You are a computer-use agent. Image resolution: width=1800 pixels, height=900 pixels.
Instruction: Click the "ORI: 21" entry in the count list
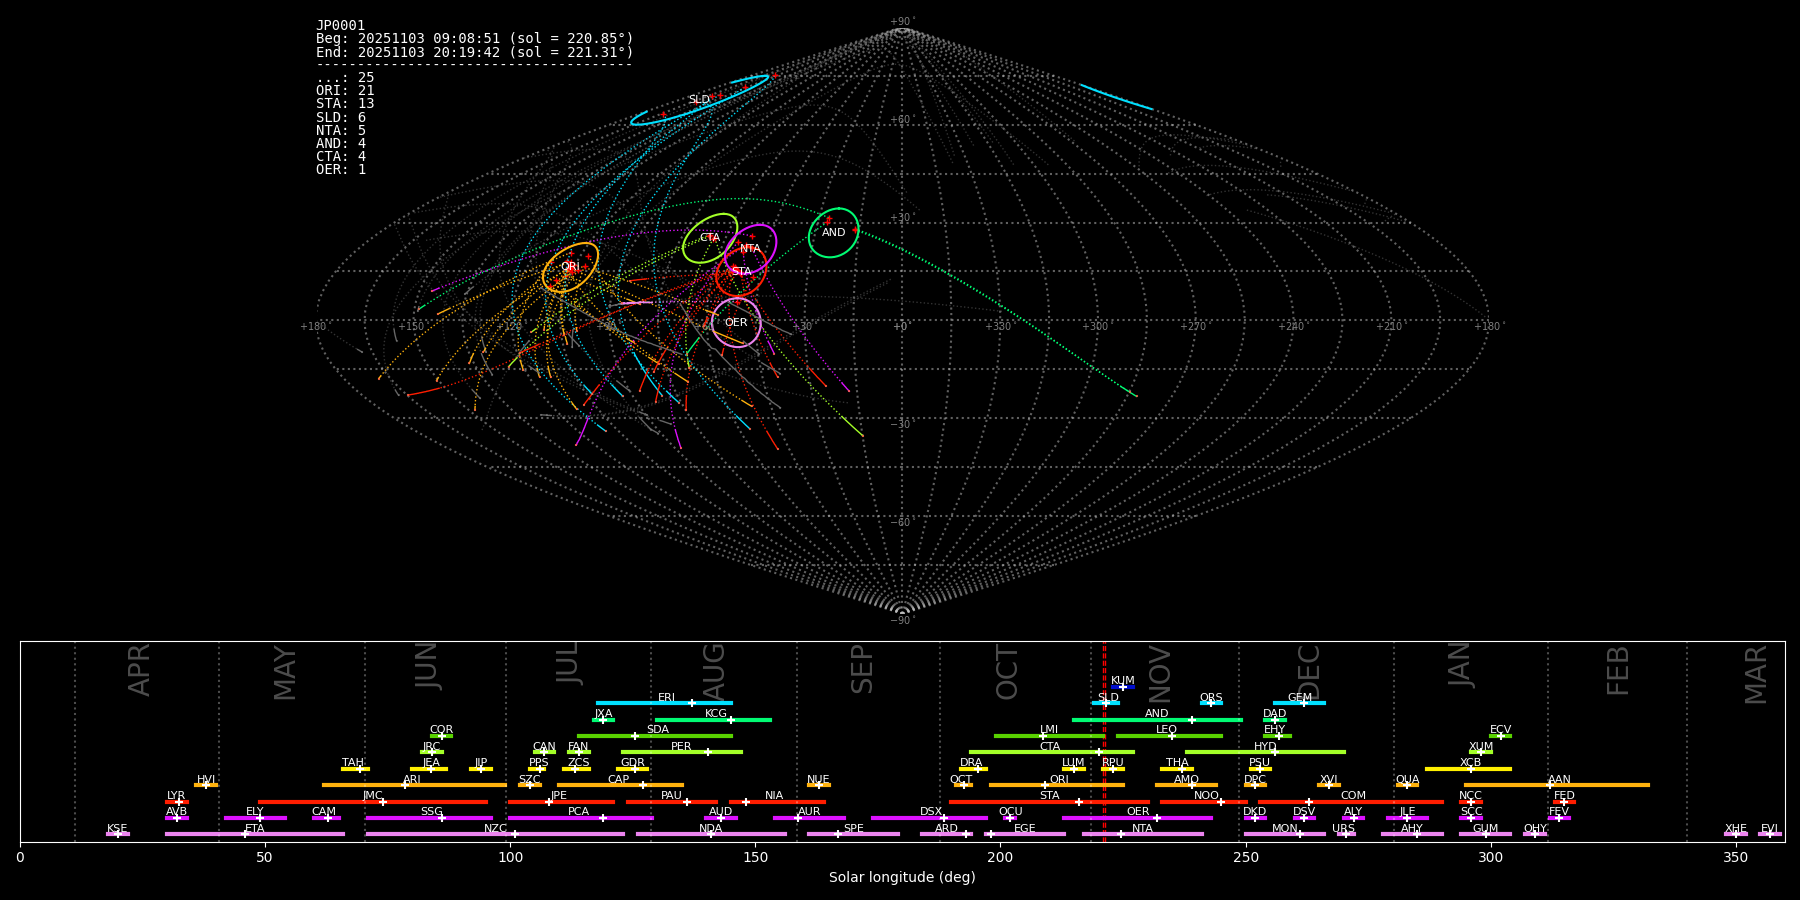click(345, 91)
